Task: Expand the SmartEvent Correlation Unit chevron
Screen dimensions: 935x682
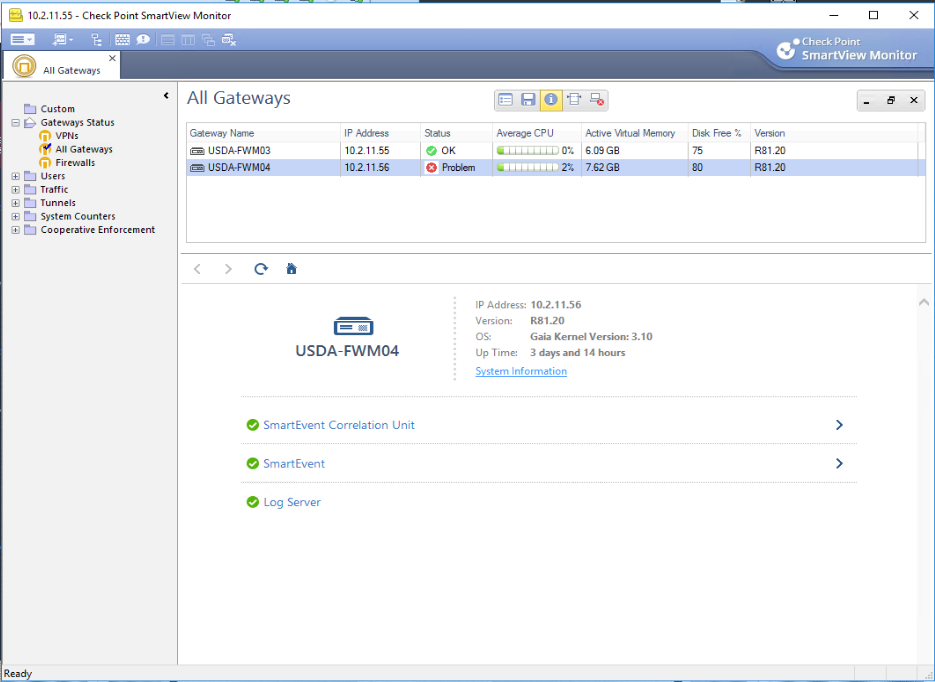Action: (839, 425)
